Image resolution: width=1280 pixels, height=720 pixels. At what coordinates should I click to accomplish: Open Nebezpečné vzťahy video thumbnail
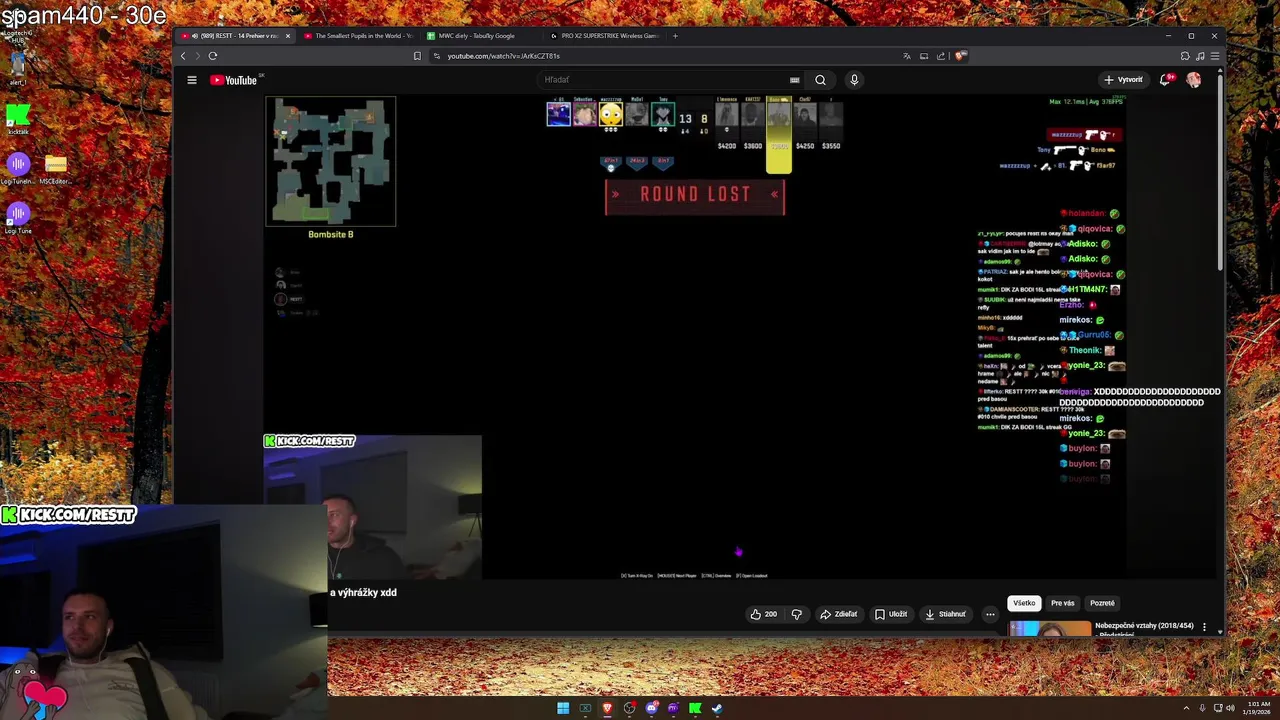1050,628
